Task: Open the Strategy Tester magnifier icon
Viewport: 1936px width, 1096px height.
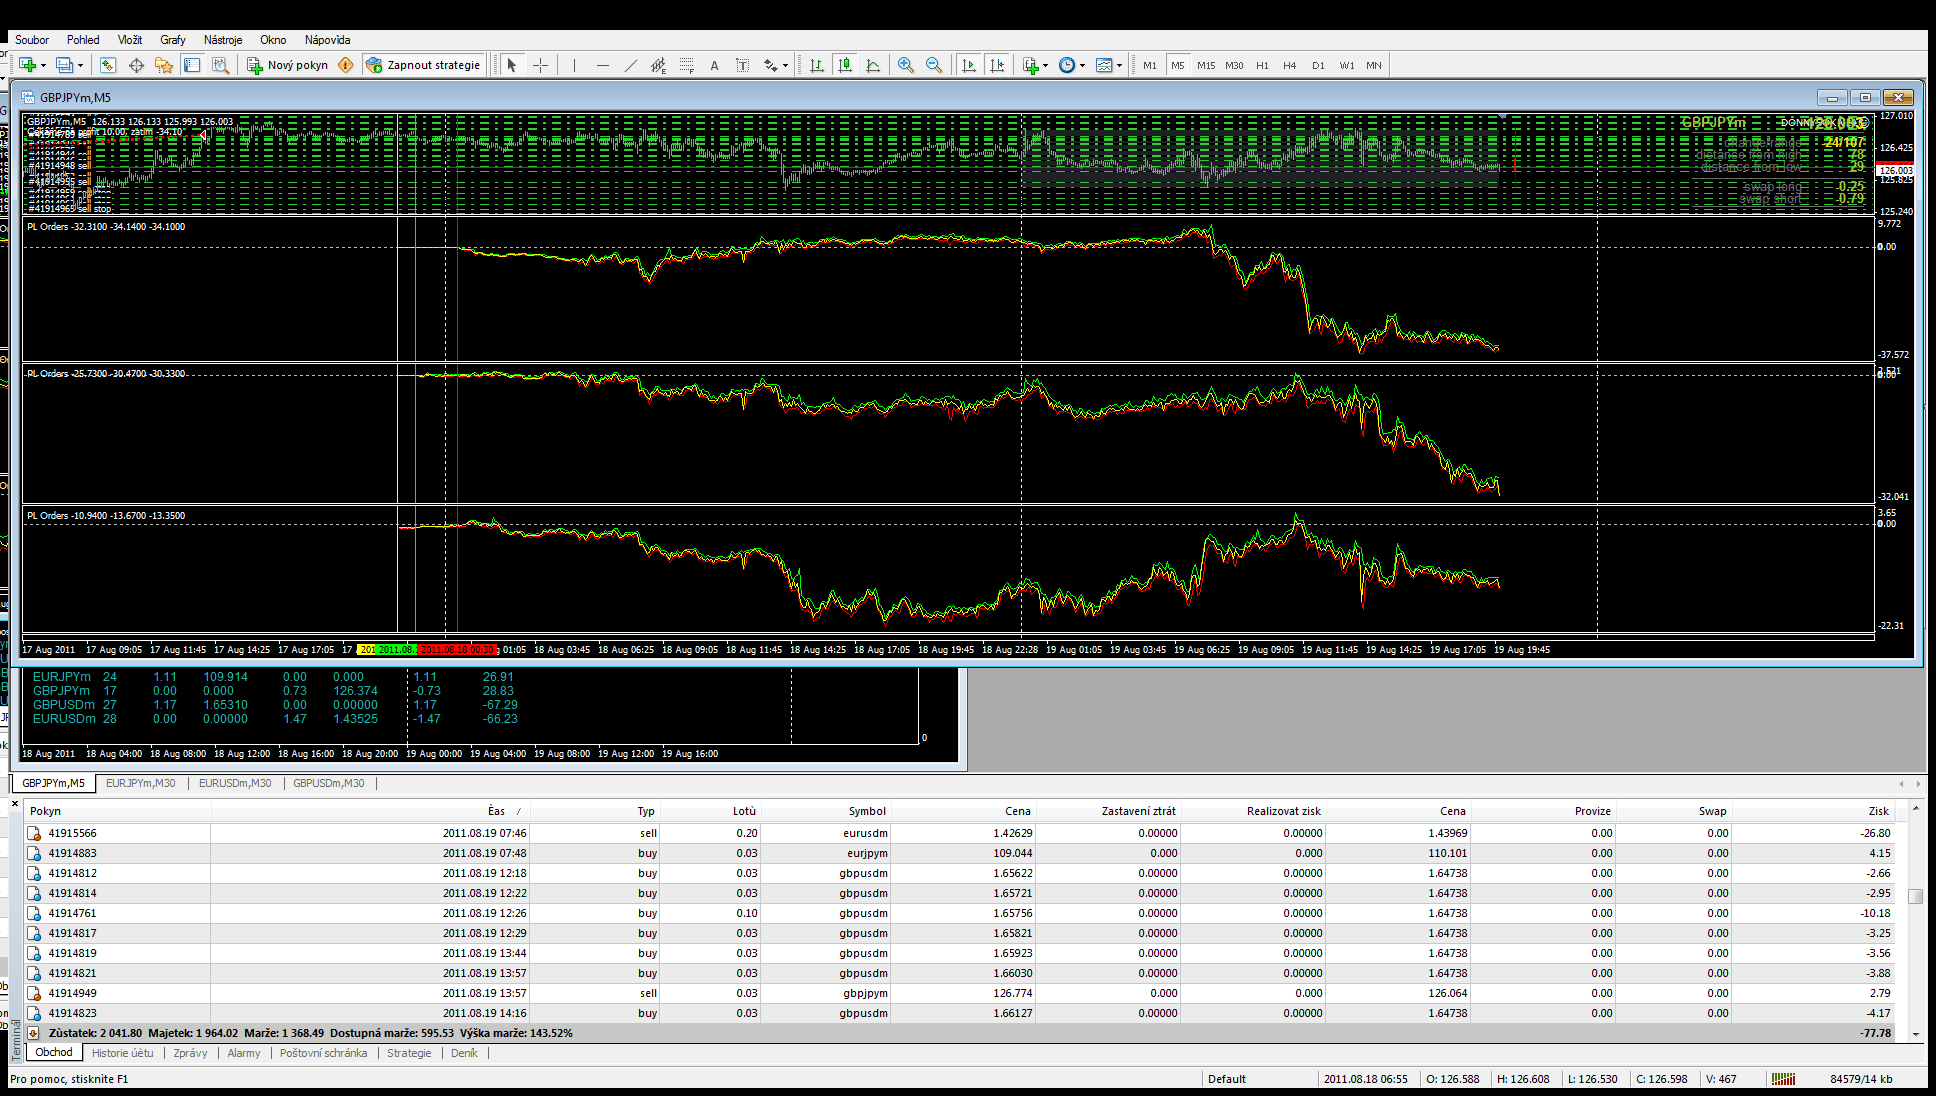Action: (x=220, y=65)
